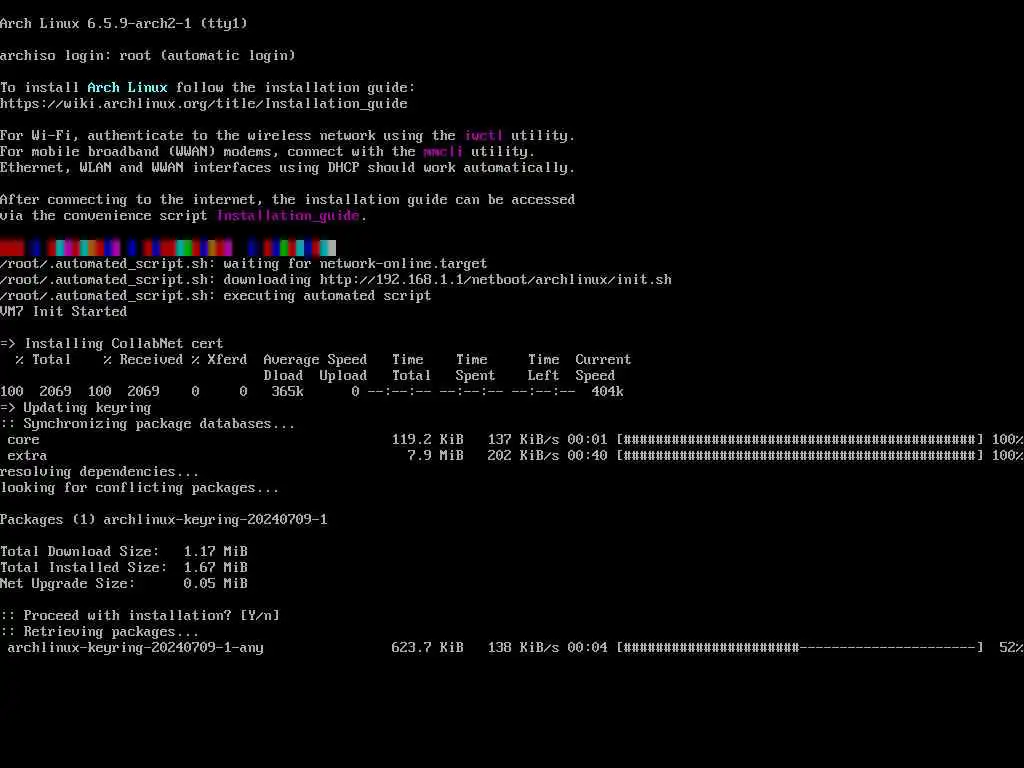Click the colorful terminal color bar
This screenshot has width=1024, height=768.
pos(168,248)
